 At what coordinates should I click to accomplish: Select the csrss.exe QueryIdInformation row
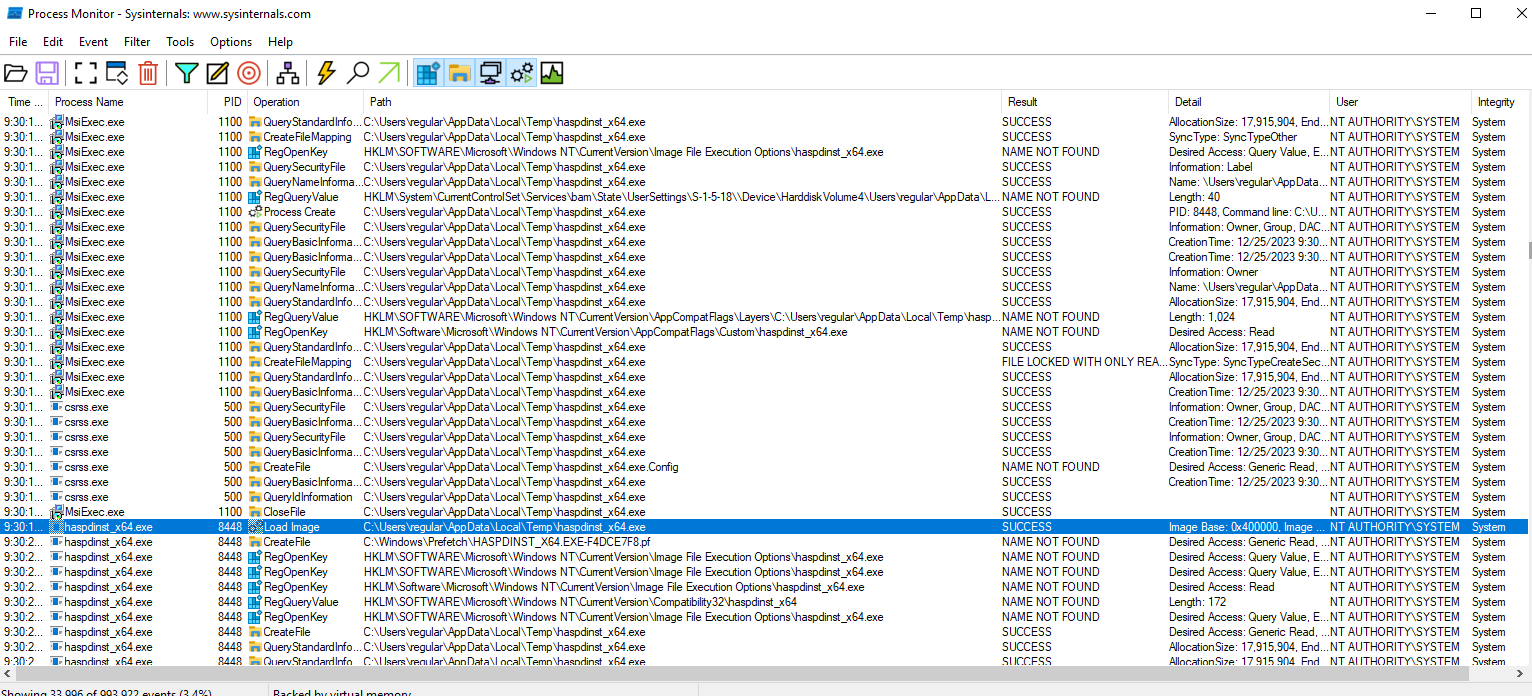(x=764, y=497)
